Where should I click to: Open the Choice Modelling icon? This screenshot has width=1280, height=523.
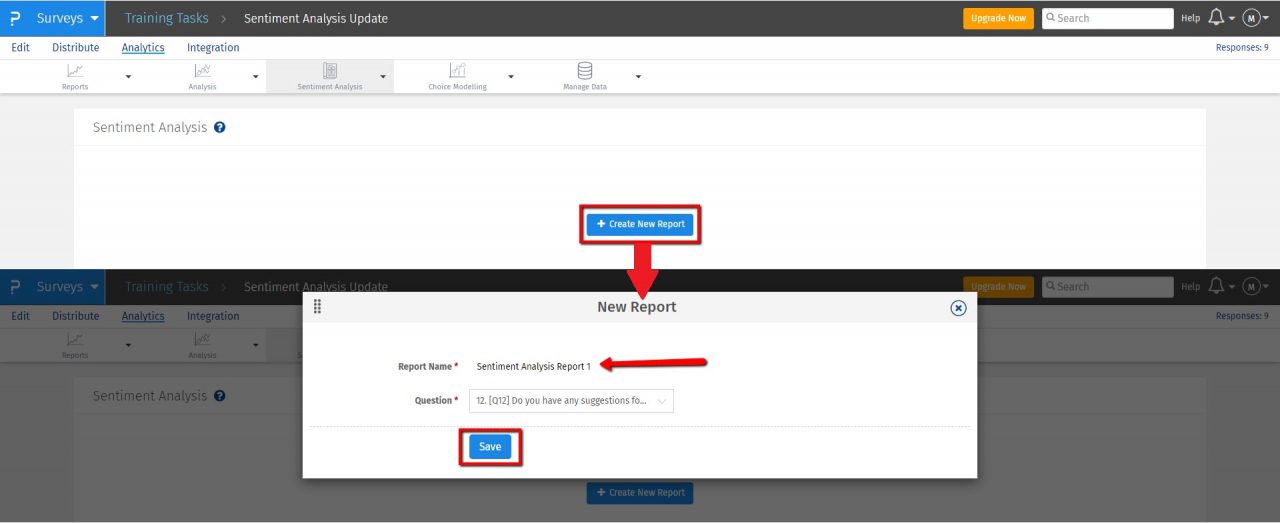point(457,71)
